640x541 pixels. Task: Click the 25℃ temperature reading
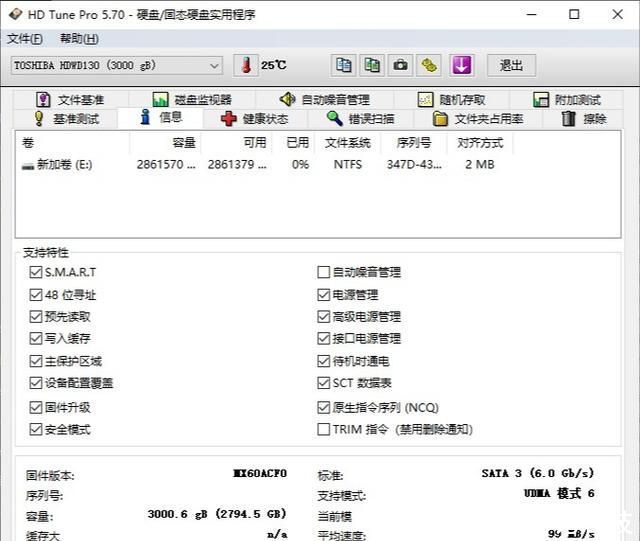click(x=274, y=65)
